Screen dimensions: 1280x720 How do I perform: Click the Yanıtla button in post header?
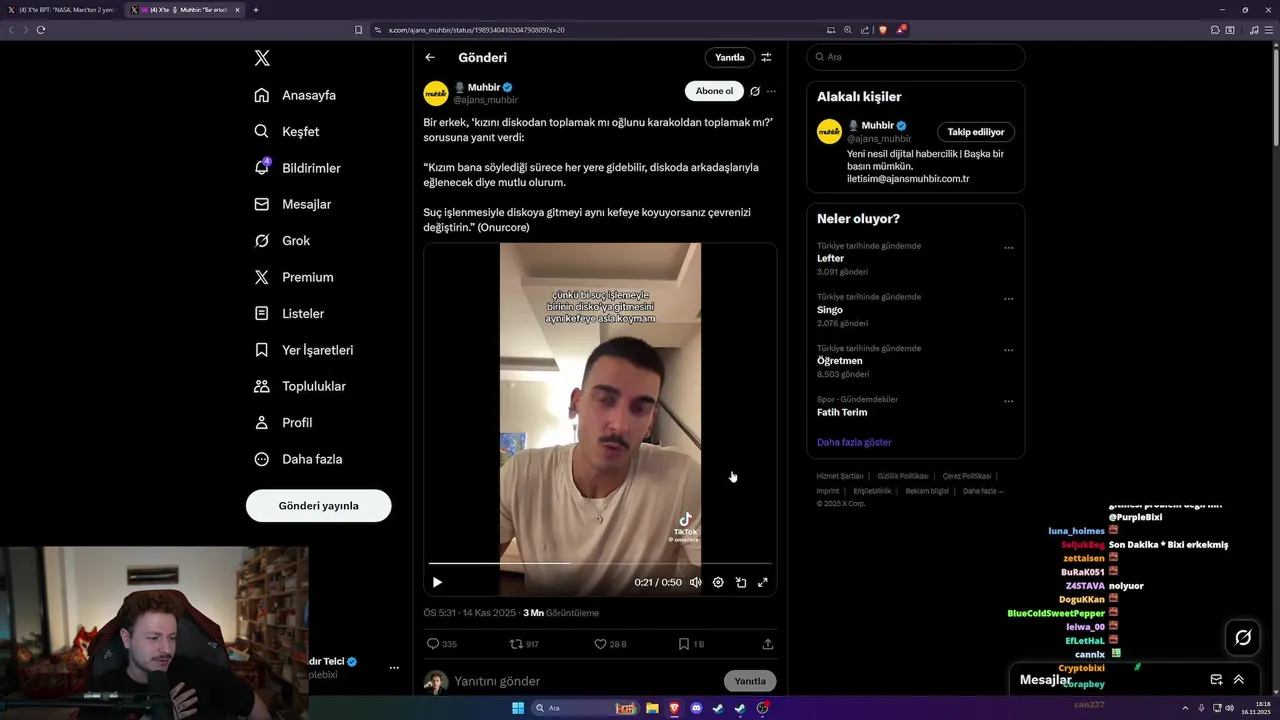[729, 57]
